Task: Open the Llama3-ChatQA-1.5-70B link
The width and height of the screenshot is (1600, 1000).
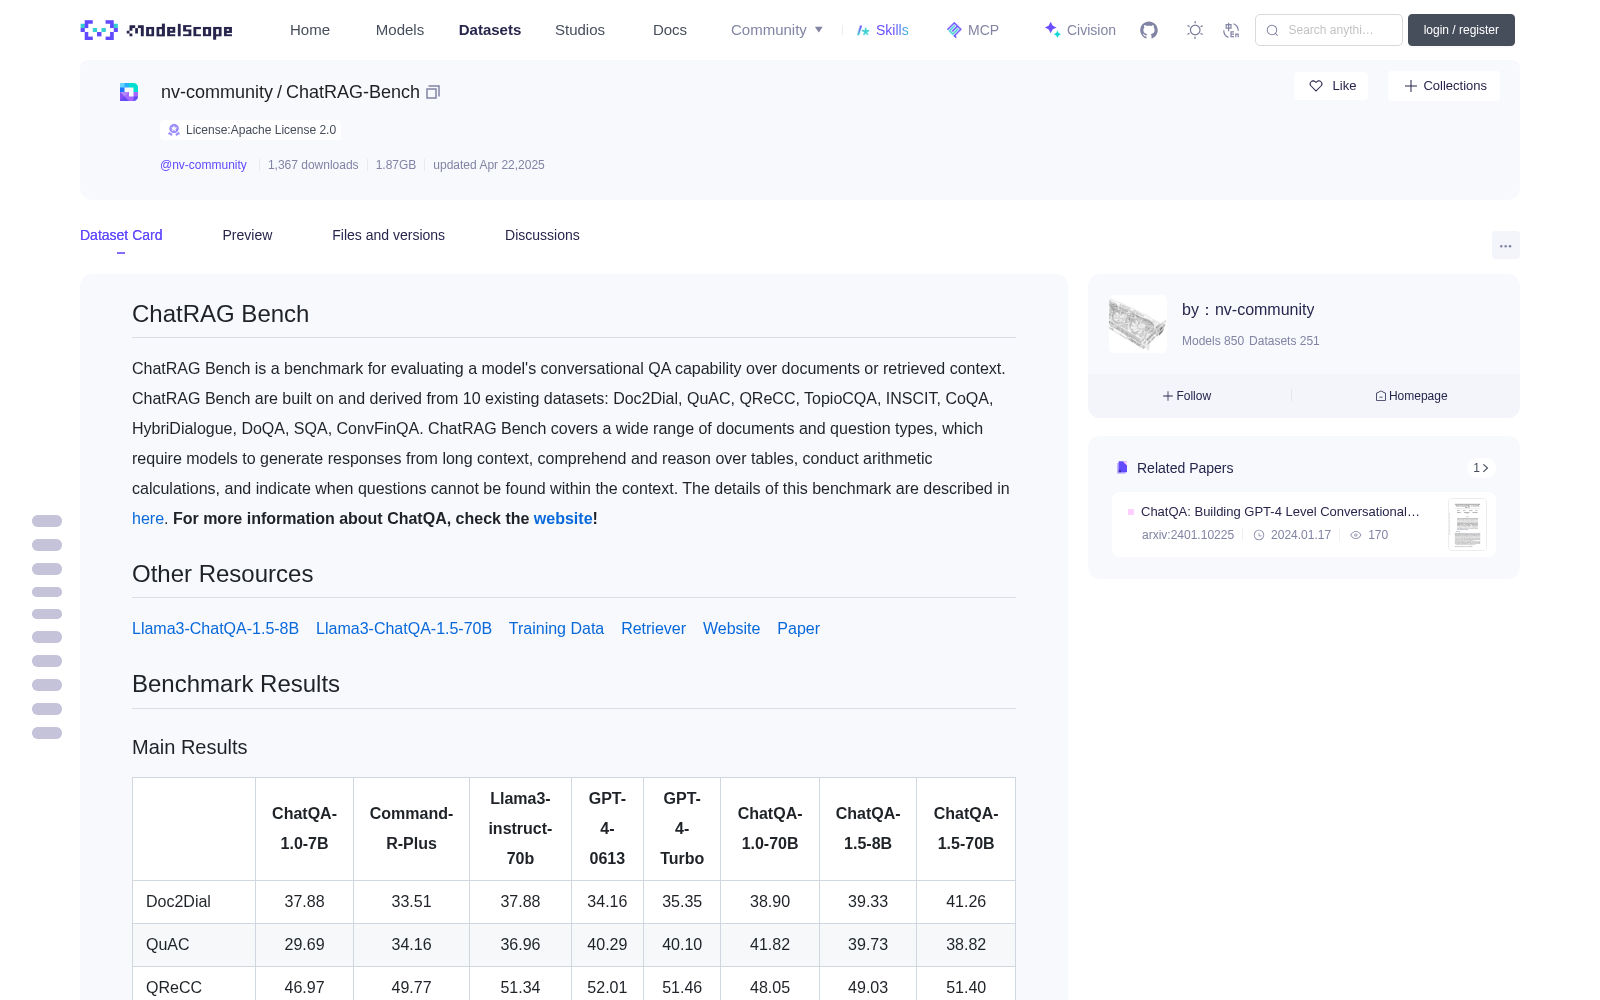Action: pyautogui.click(x=404, y=628)
